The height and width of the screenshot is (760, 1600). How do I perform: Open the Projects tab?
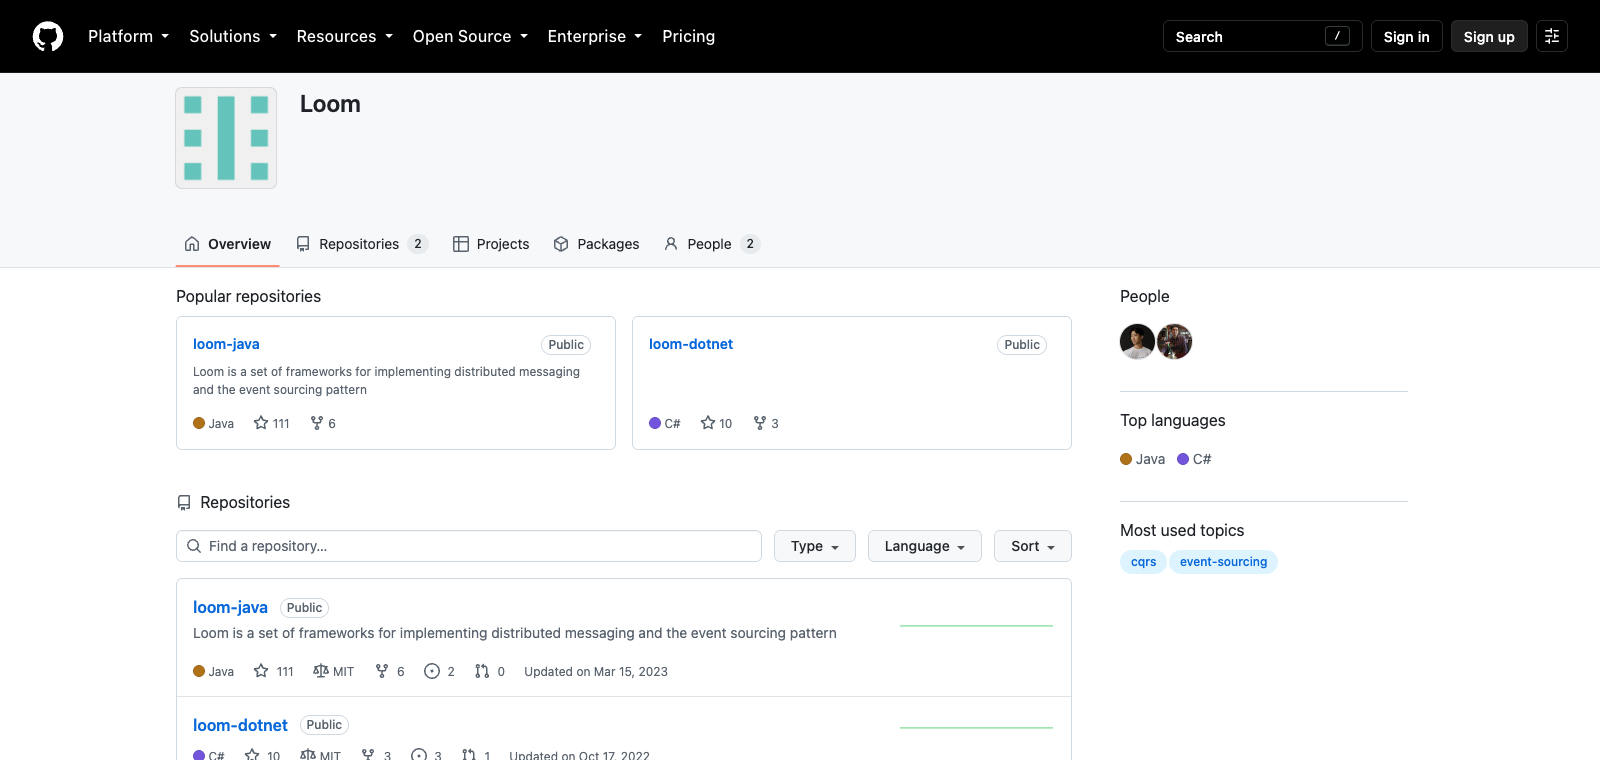pyautogui.click(x=491, y=244)
